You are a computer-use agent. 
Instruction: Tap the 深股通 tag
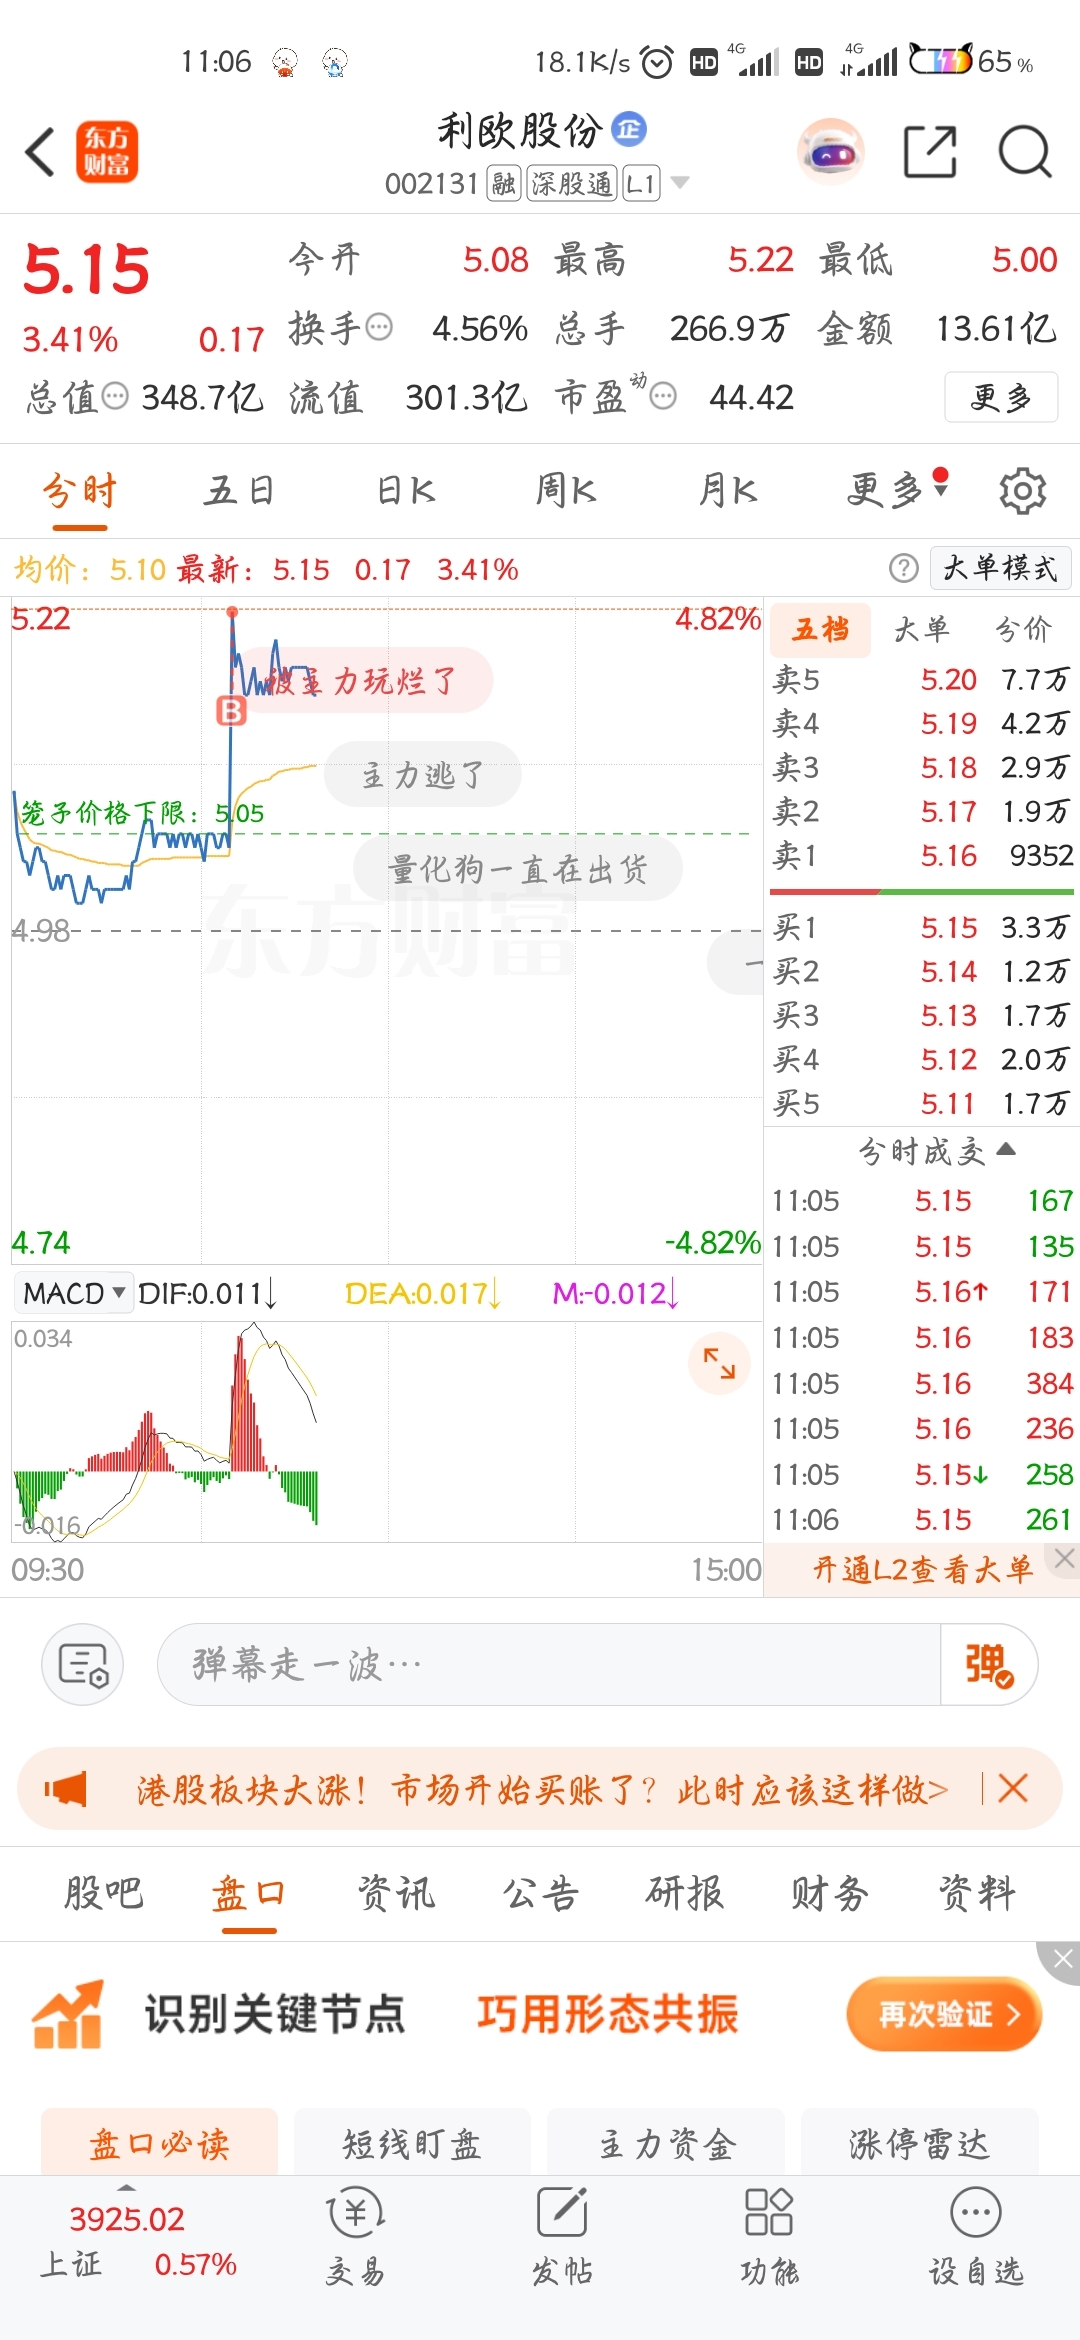tap(572, 183)
